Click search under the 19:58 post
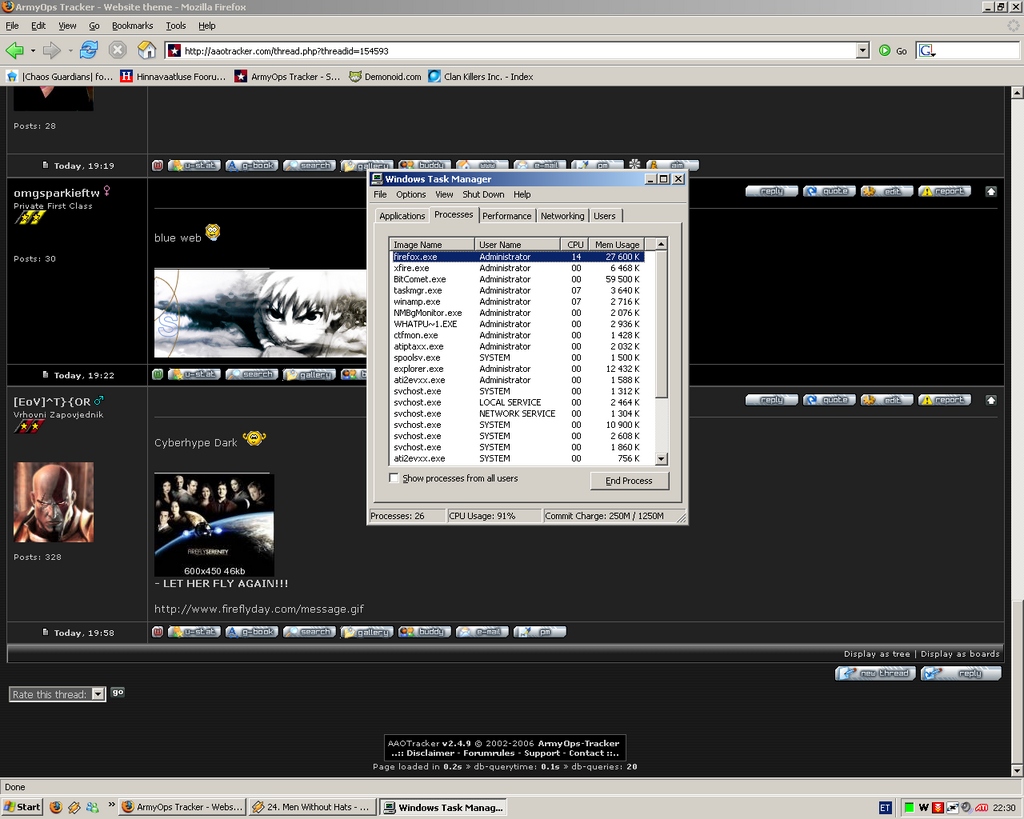The height and width of the screenshot is (819, 1024). 309,632
